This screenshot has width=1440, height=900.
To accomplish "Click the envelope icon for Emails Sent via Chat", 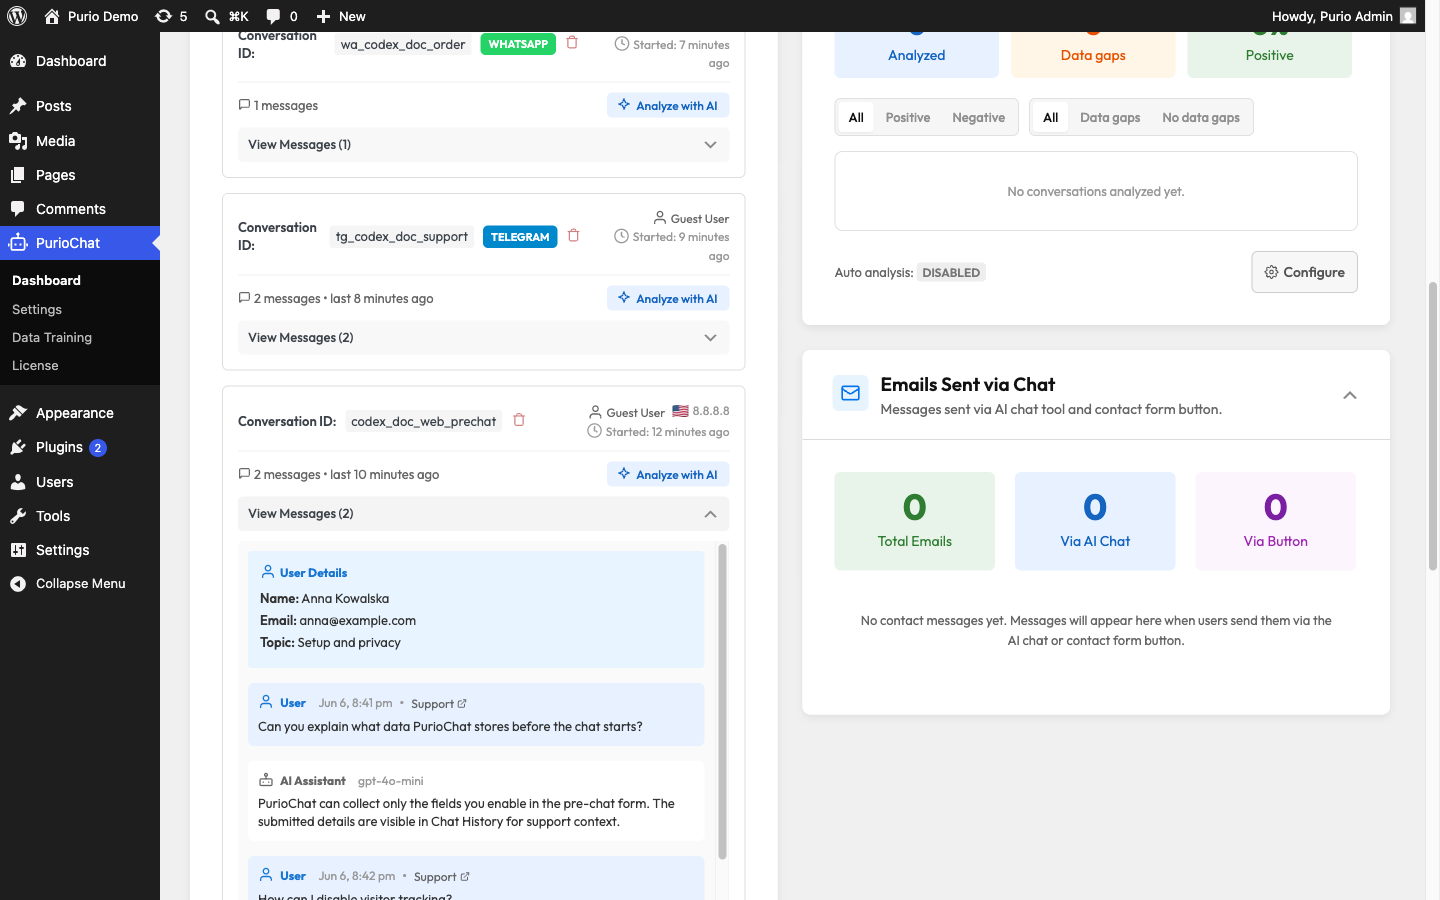I will point(851,393).
